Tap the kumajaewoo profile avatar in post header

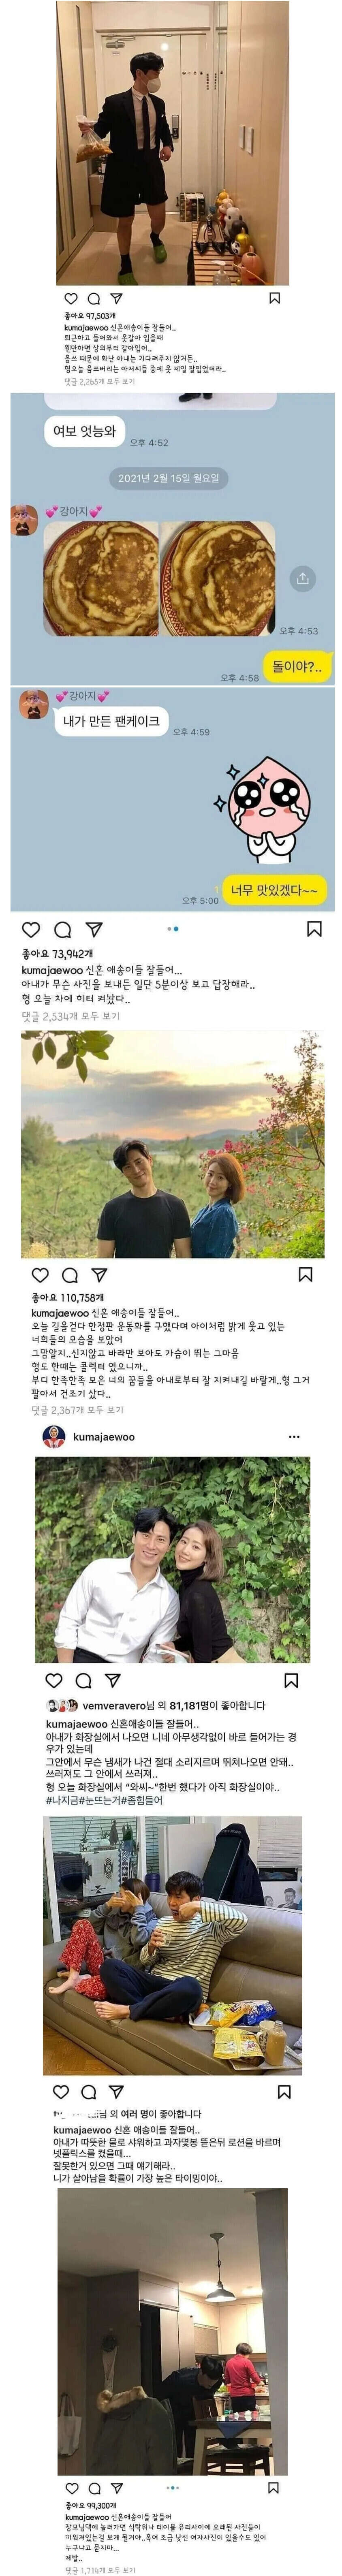pos(54,1437)
